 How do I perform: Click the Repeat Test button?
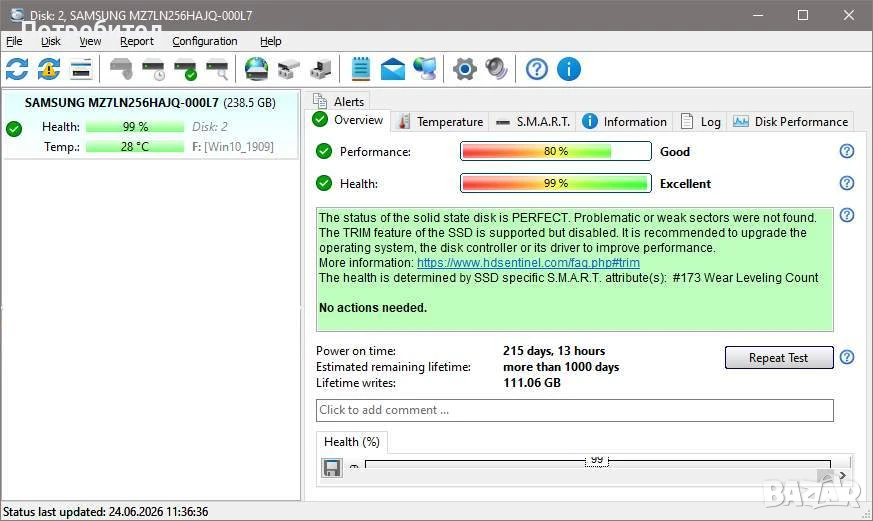pos(778,358)
